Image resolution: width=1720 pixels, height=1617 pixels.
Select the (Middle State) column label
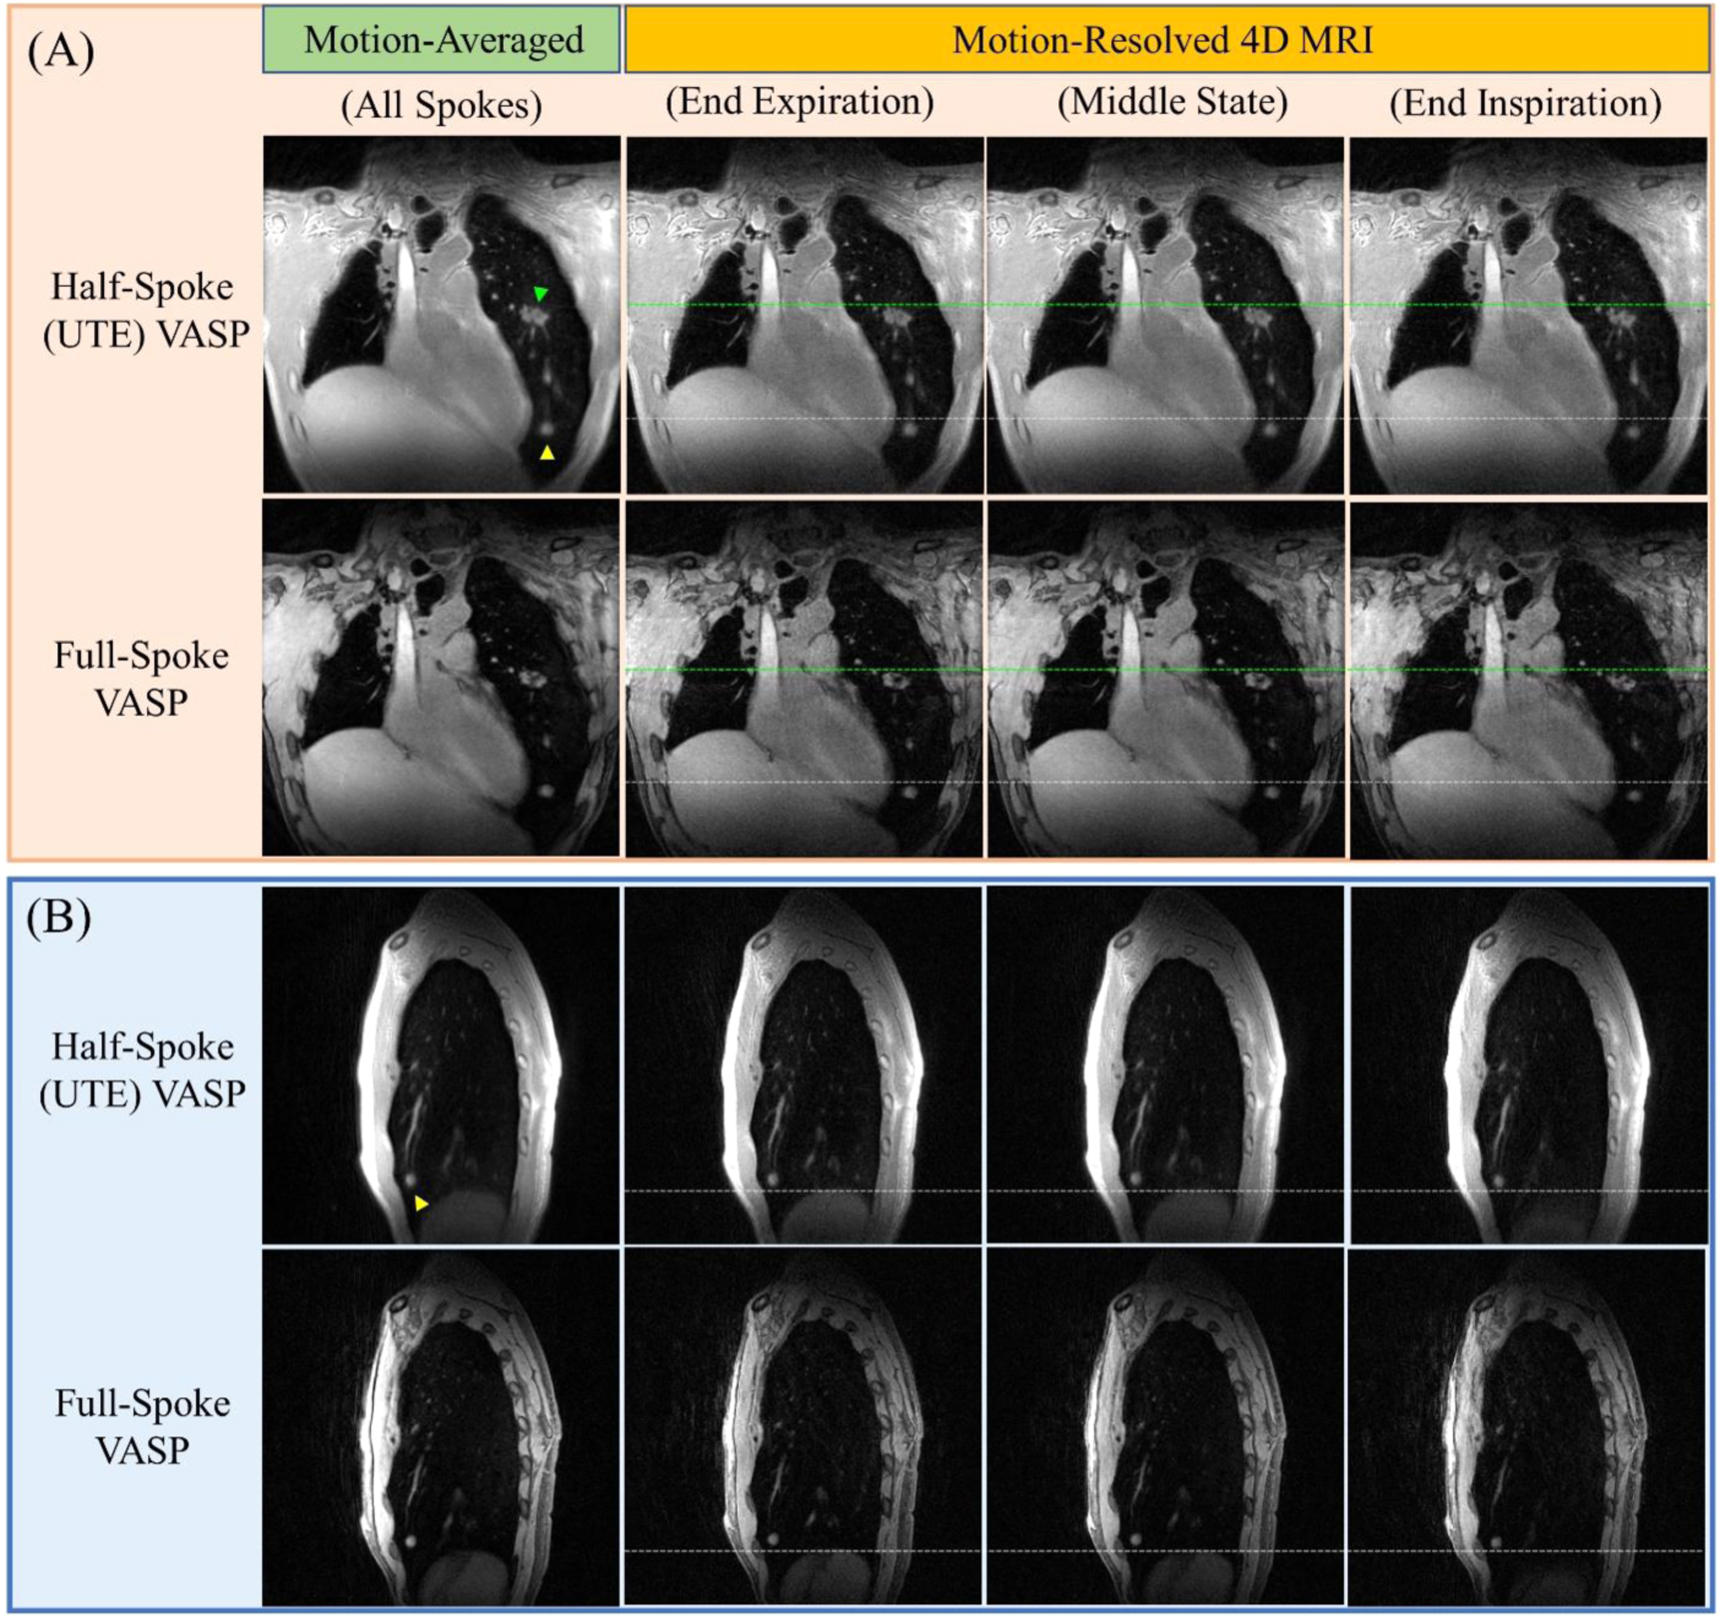coord(1173,102)
